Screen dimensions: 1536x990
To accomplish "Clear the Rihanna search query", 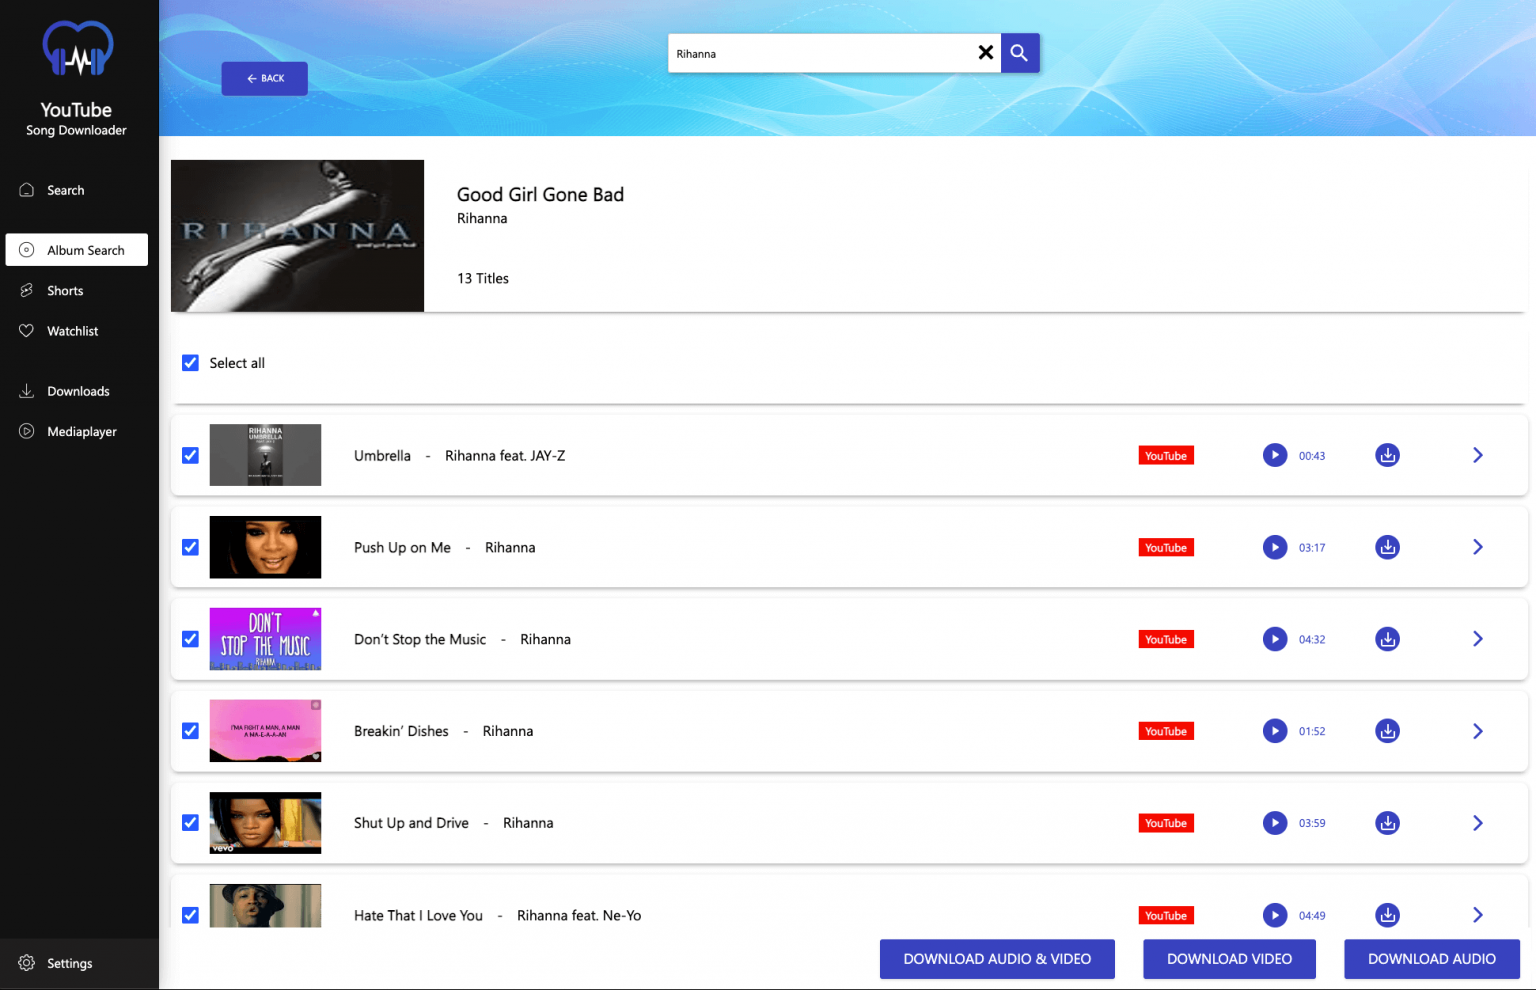I will click(985, 52).
